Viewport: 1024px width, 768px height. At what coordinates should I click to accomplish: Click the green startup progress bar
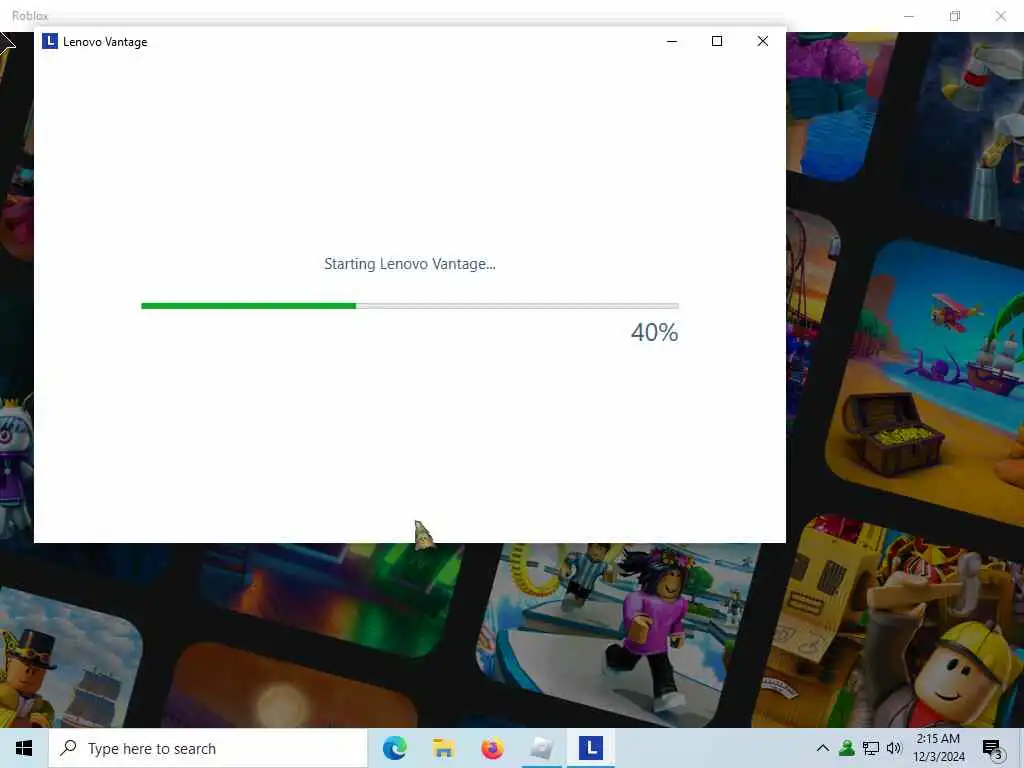pos(409,306)
